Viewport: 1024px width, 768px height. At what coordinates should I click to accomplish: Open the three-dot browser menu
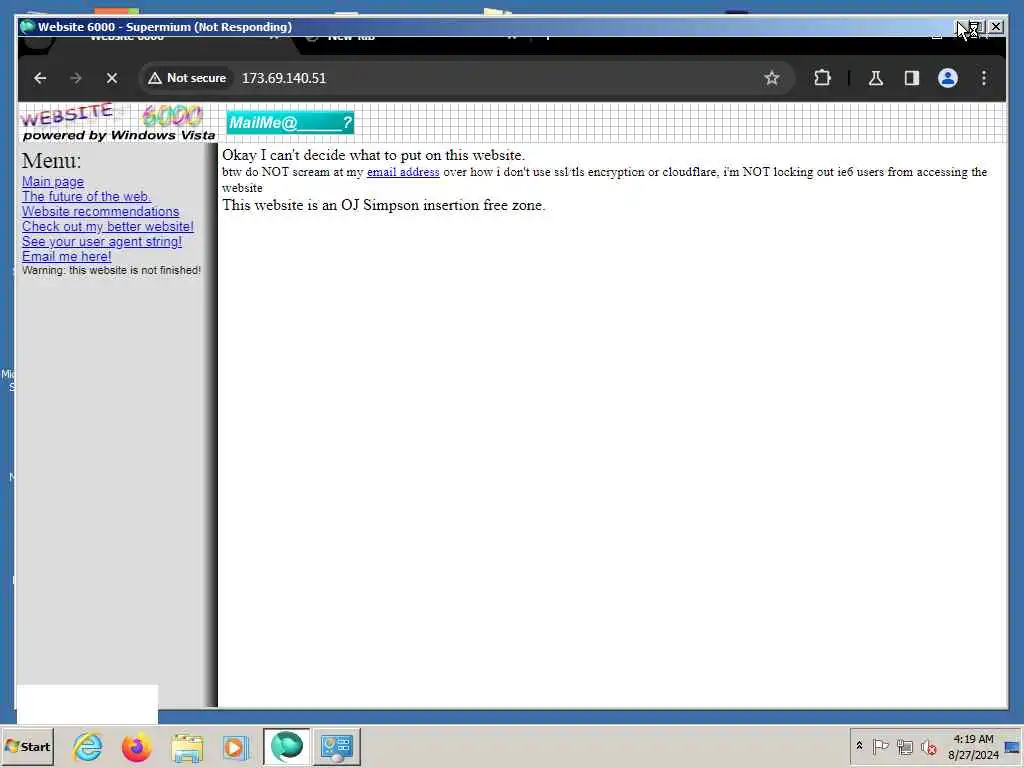pyautogui.click(x=984, y=78)
